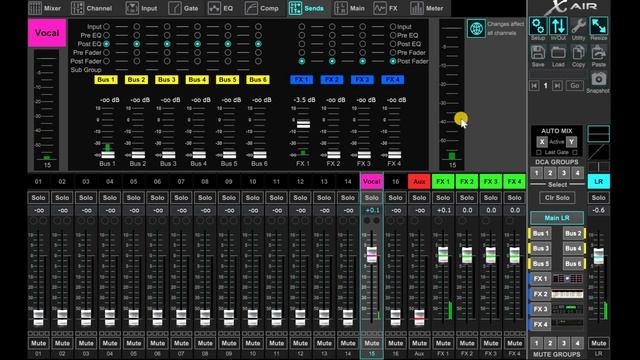Switch to the Gate tab

click(183, 8)
